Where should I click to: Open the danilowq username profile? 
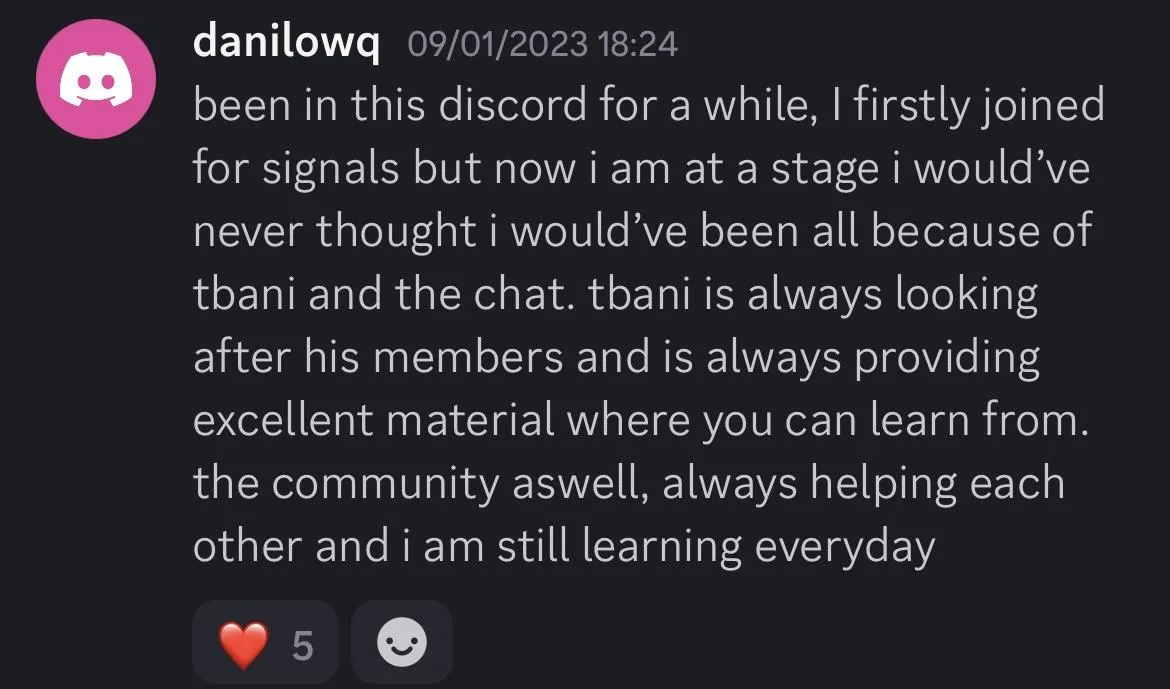click(x=286, y=42)
